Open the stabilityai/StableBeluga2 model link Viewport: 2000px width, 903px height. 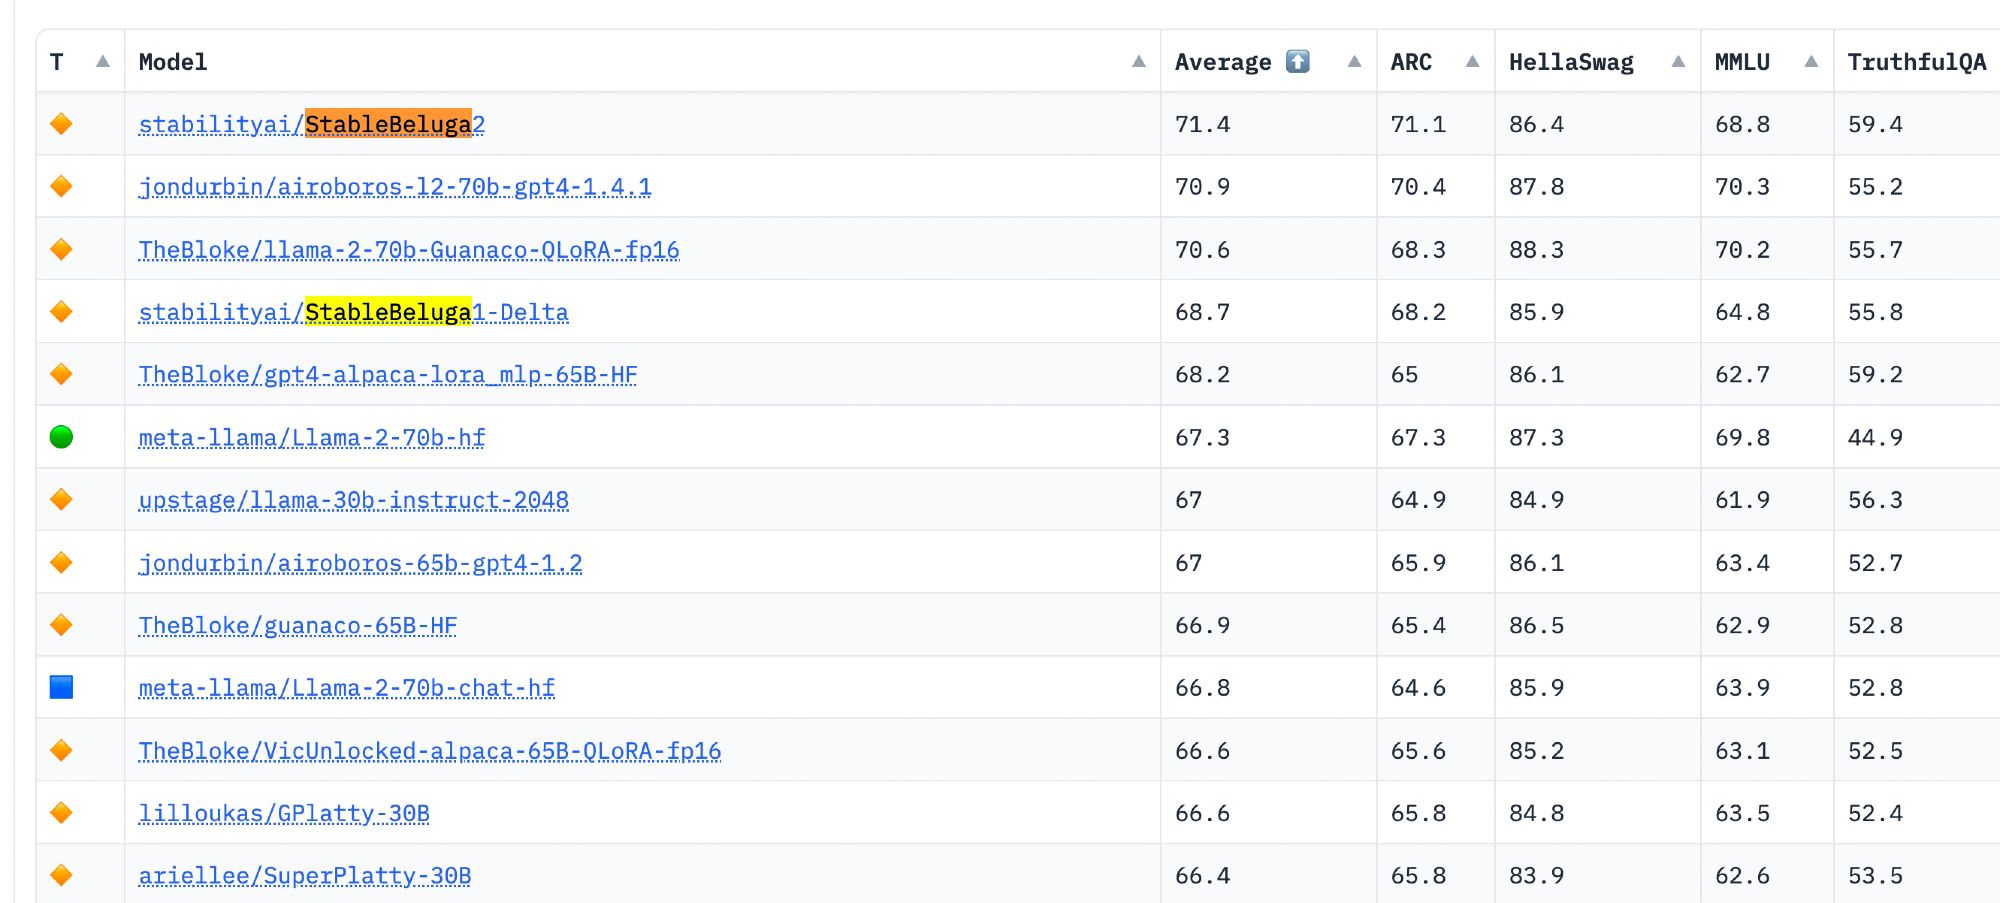[x=311, y=125]
